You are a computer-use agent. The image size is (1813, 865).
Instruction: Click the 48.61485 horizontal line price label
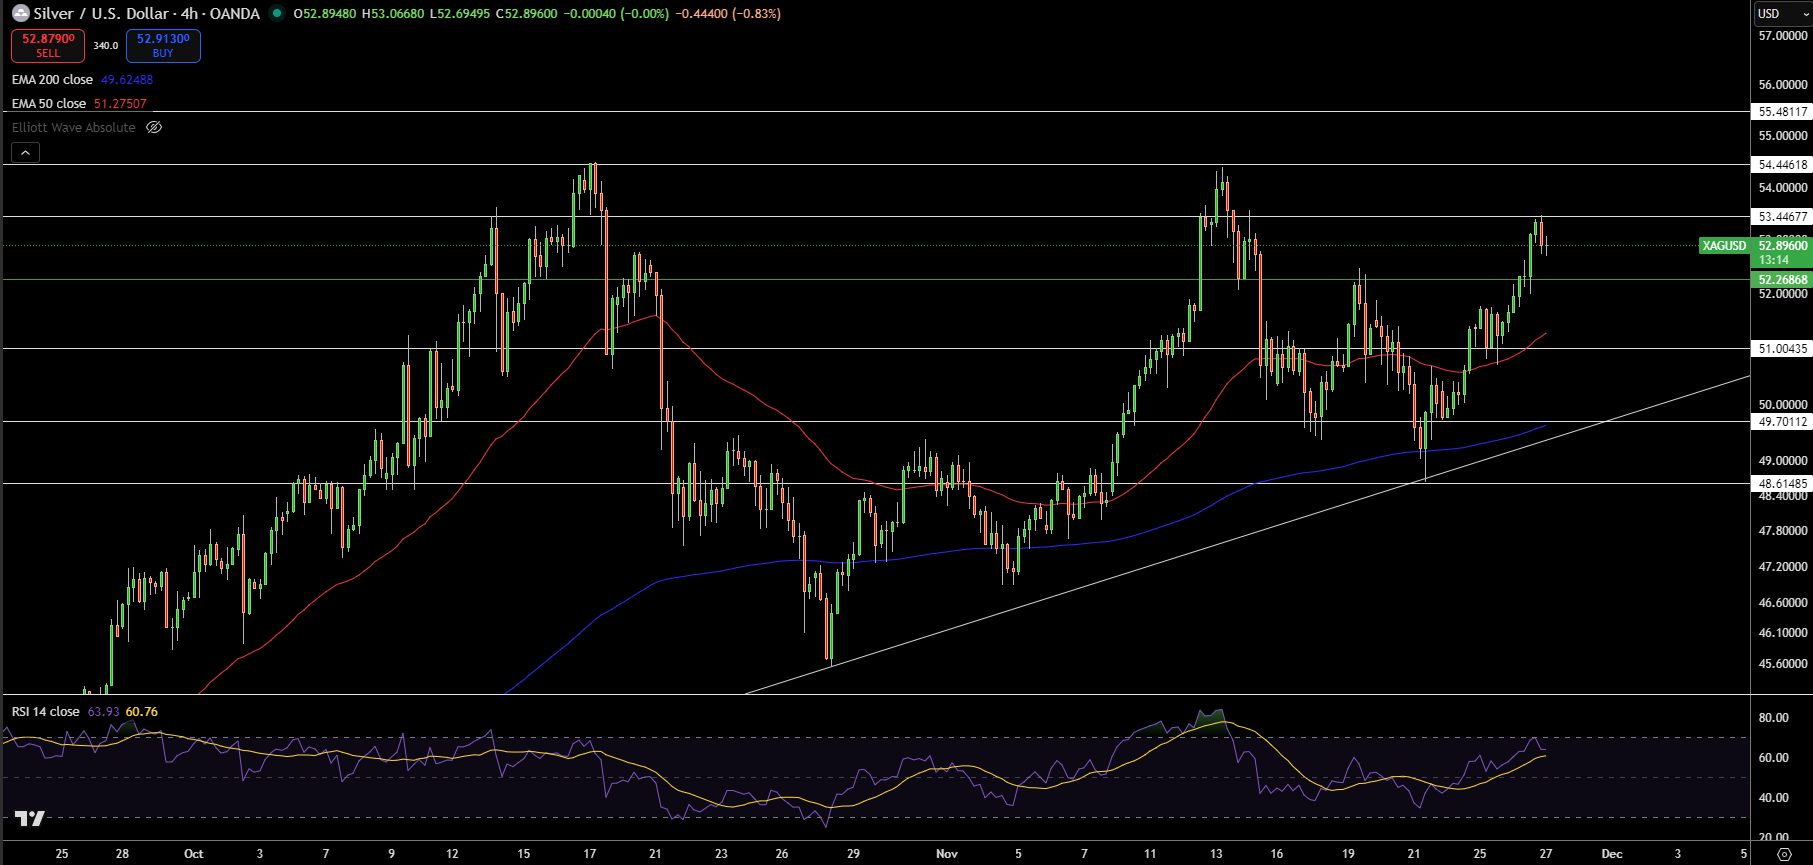1783,484
